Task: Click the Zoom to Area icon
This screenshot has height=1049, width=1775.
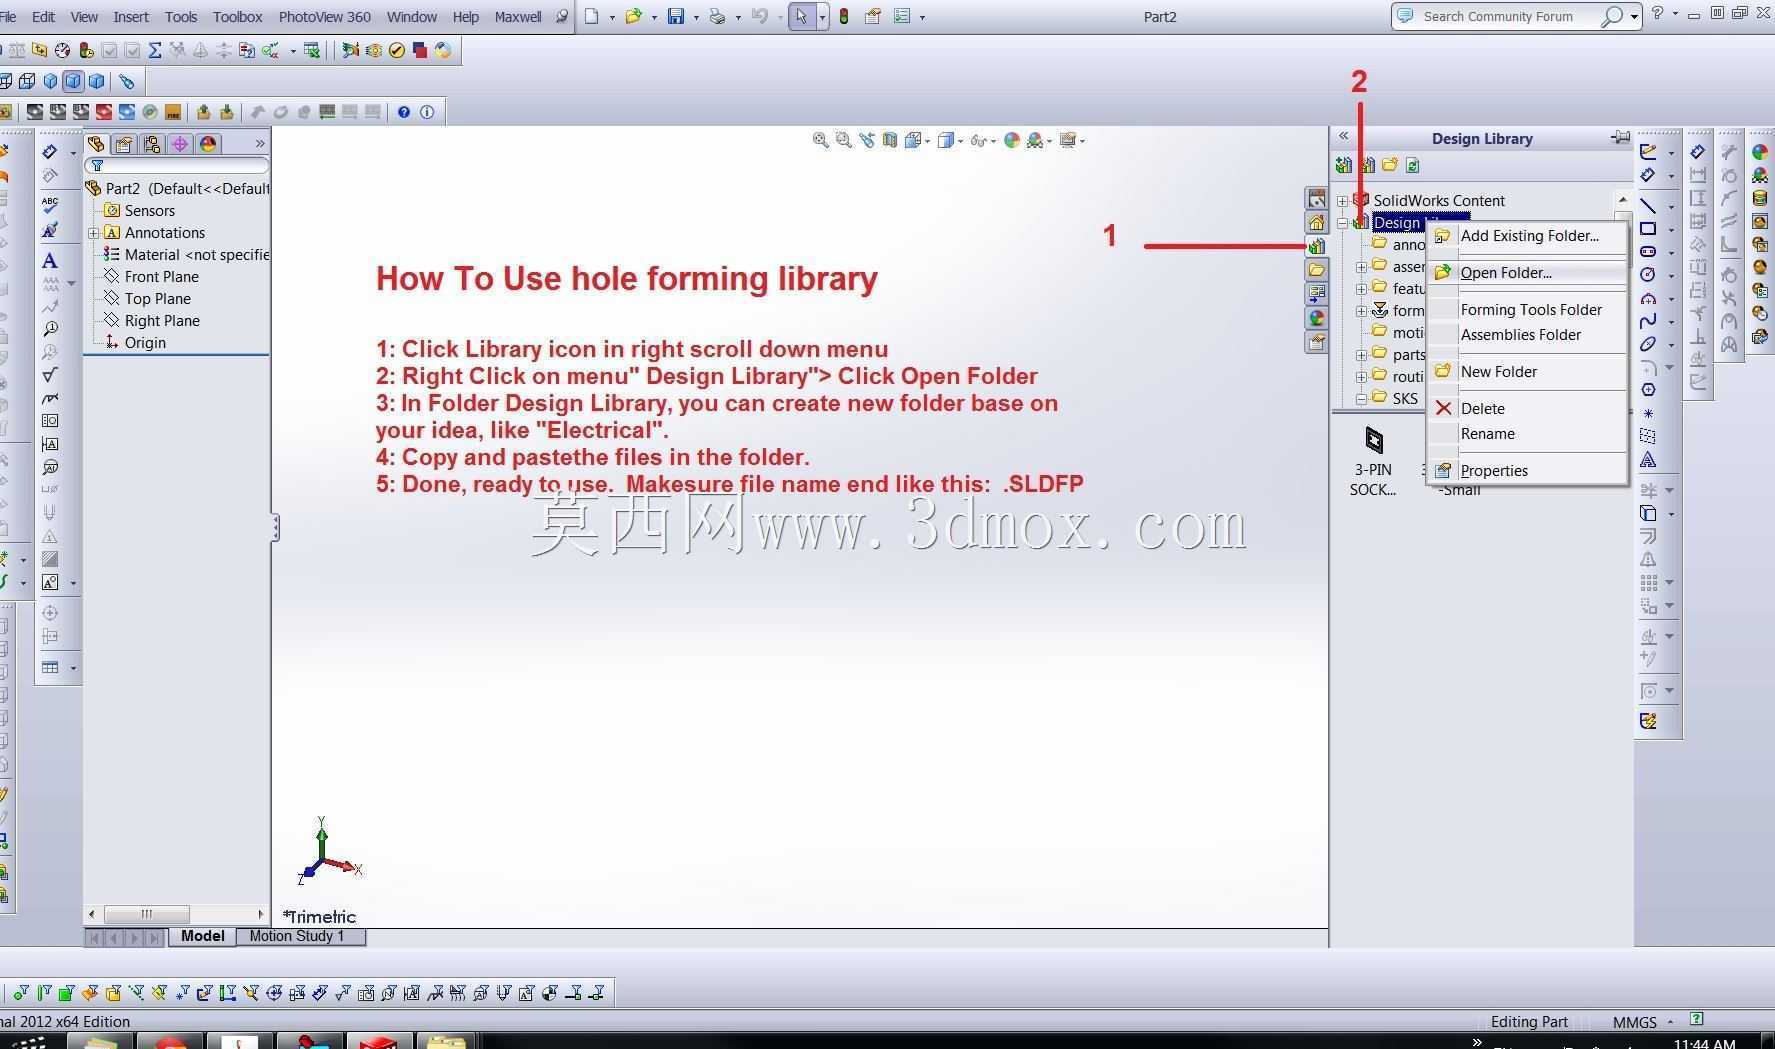Action: pyautogui.click(x=844, y=140)
